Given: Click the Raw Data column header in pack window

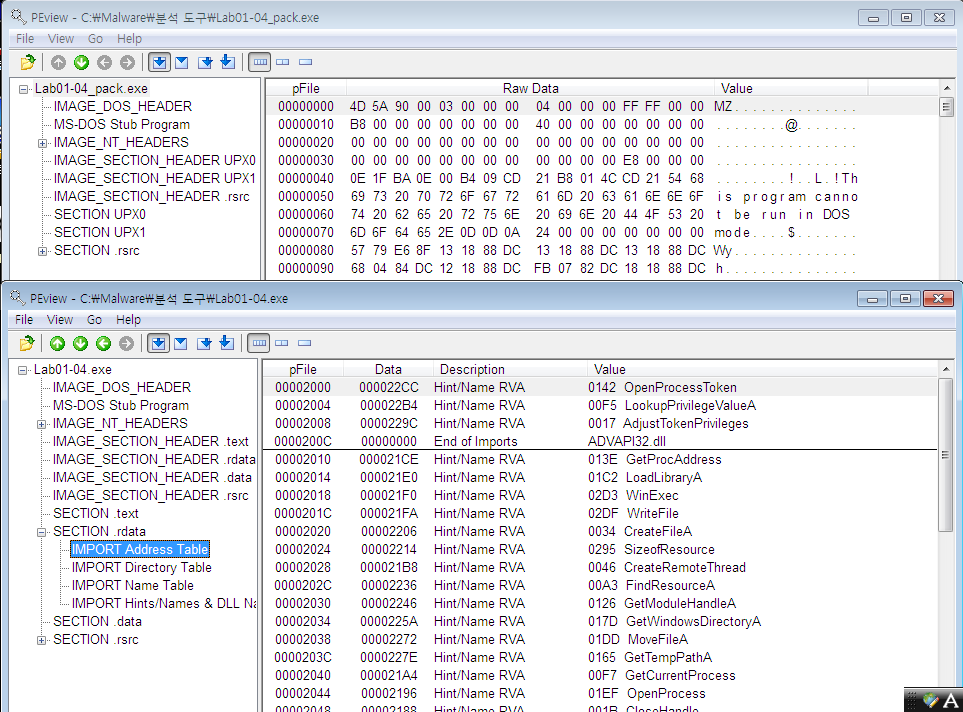Looking at the screenshot, I should (x=531, y=88).
